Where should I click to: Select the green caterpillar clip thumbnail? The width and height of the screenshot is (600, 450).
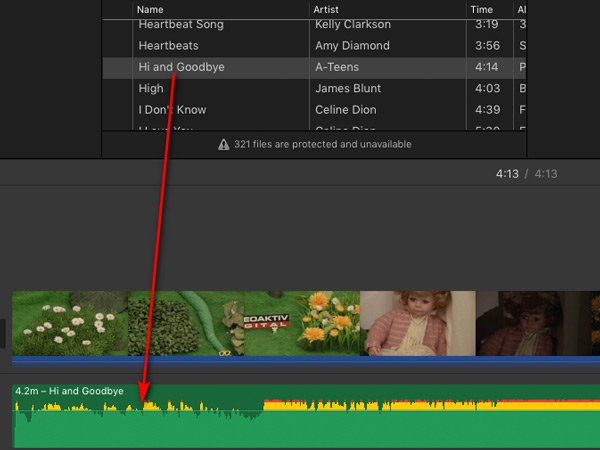186,323
